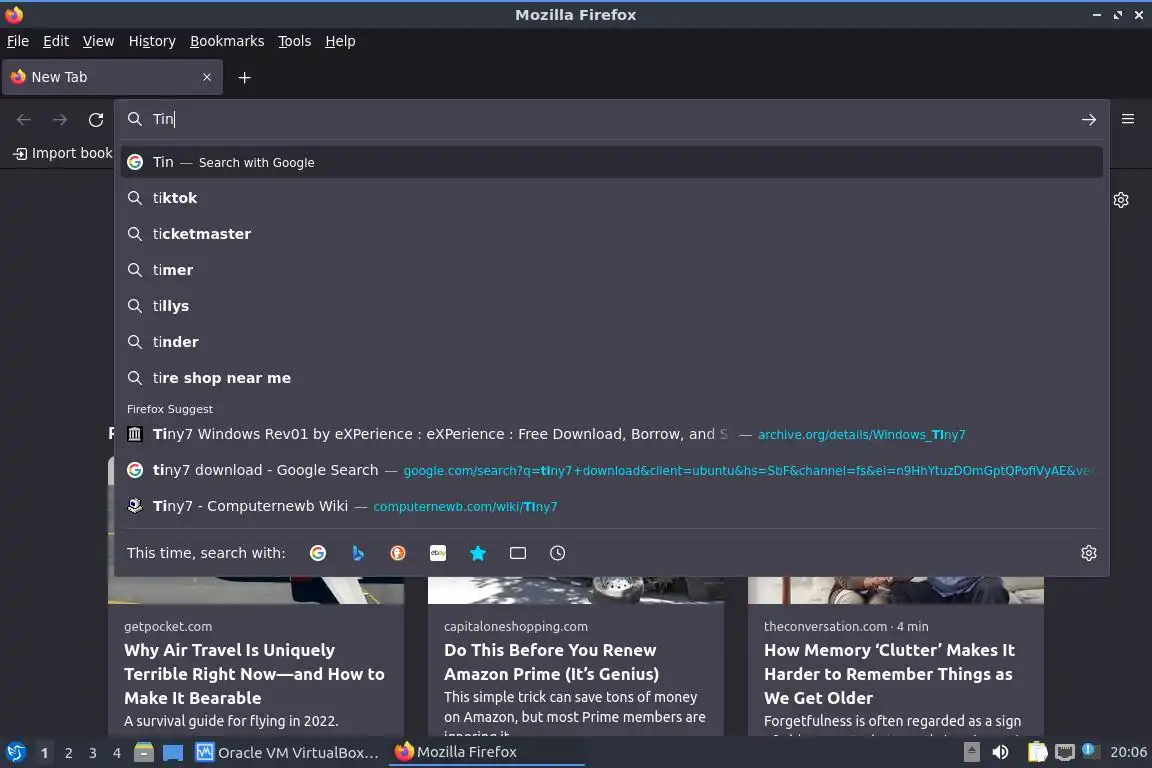Open the taskbar start menu icon
Screen dimensions: 1152x768
15,752
